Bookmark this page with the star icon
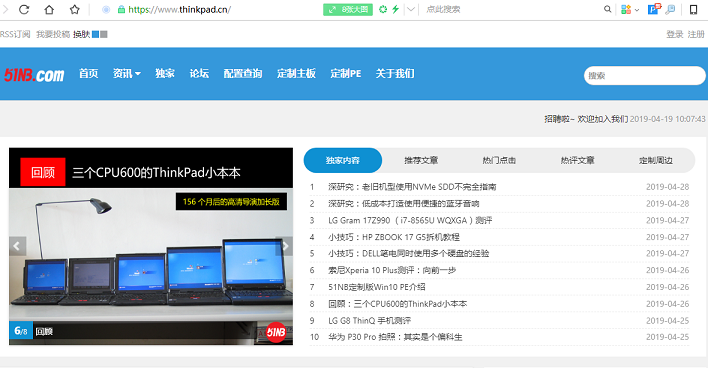 (75, 9)
